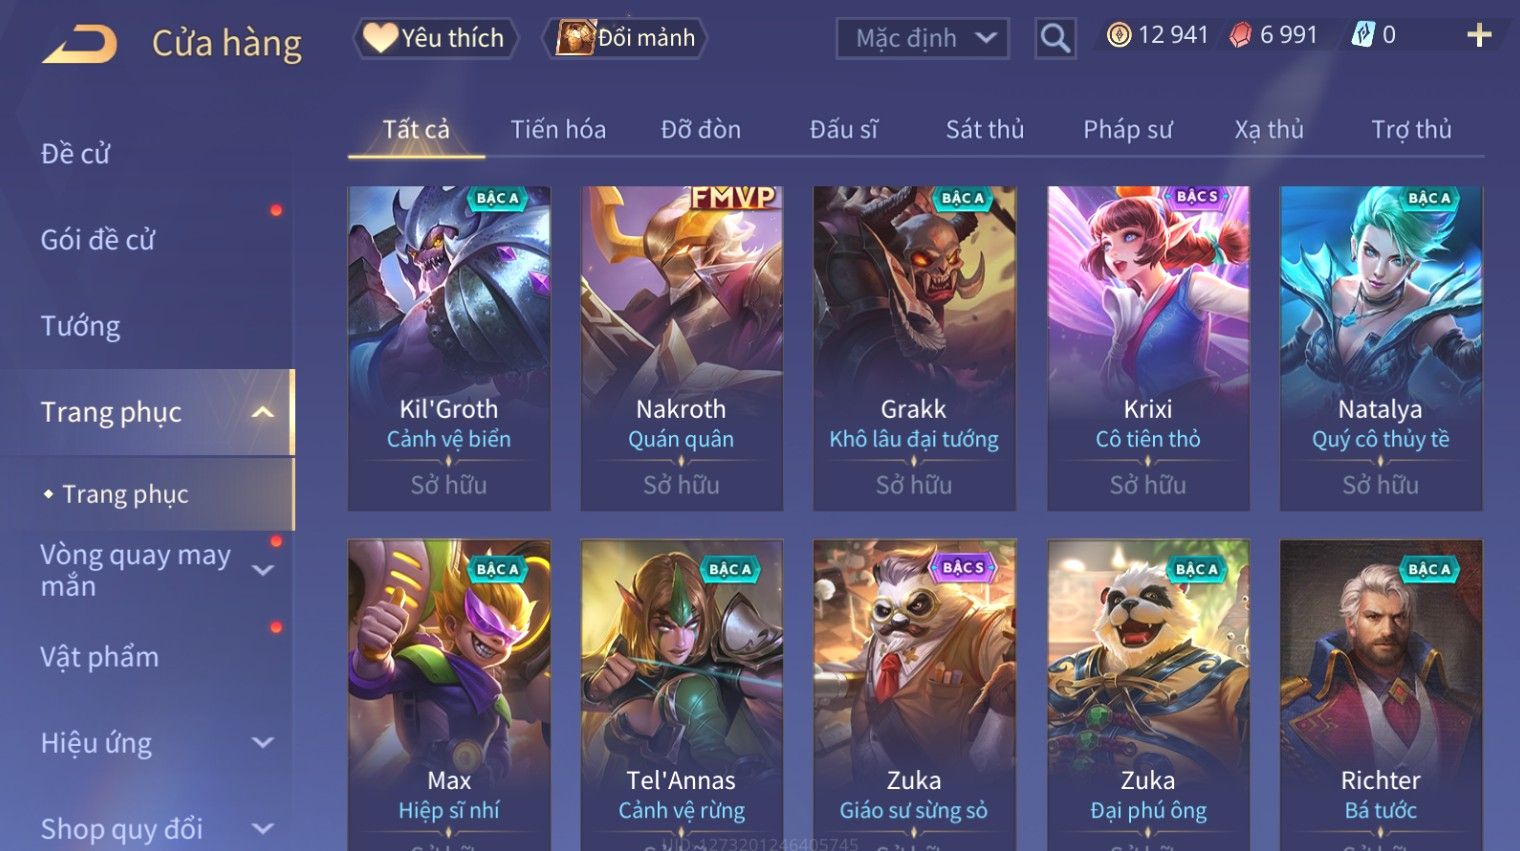Tap the plus icon to add currency

[x=1479, y=36]
